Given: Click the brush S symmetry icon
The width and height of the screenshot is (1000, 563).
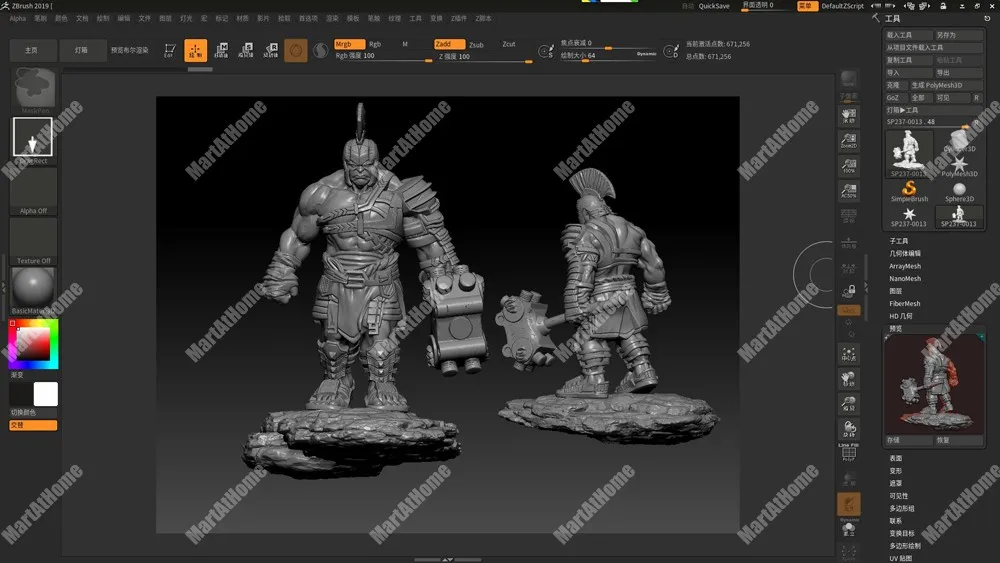Looking at the screenshot, I should pos(546,51).
